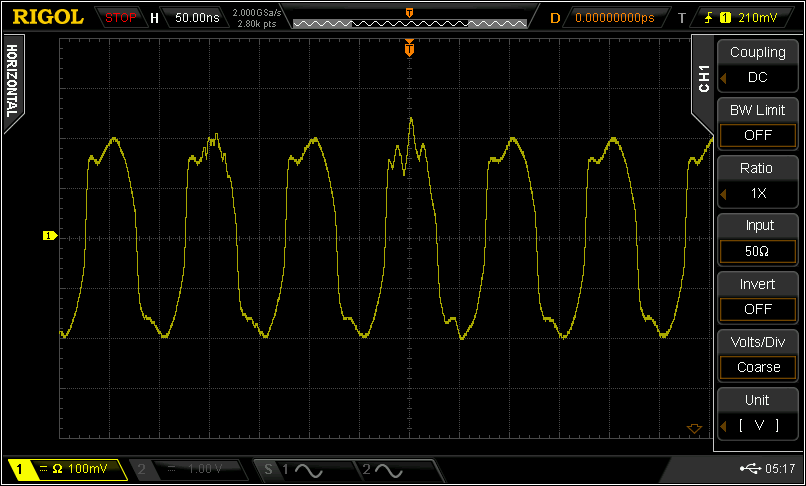Click the 50.00ns horizontal timebase value
This screenshot has height=486, width=806.
click(197, 17)
